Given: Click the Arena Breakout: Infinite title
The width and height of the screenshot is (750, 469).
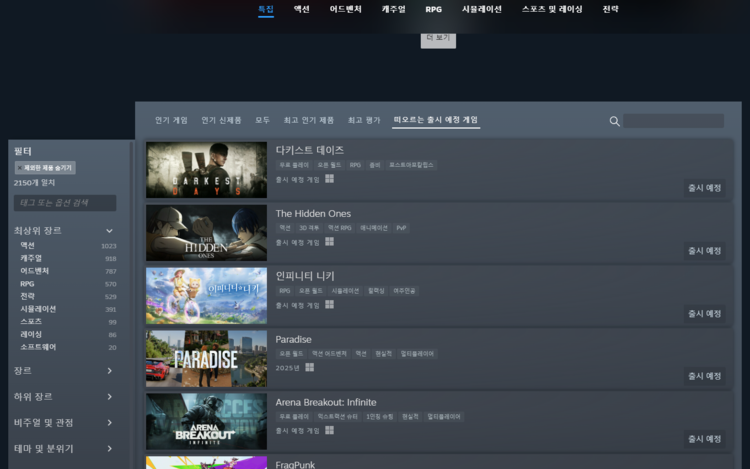Looking at the screenshot, I should click(x=326, y=403).
